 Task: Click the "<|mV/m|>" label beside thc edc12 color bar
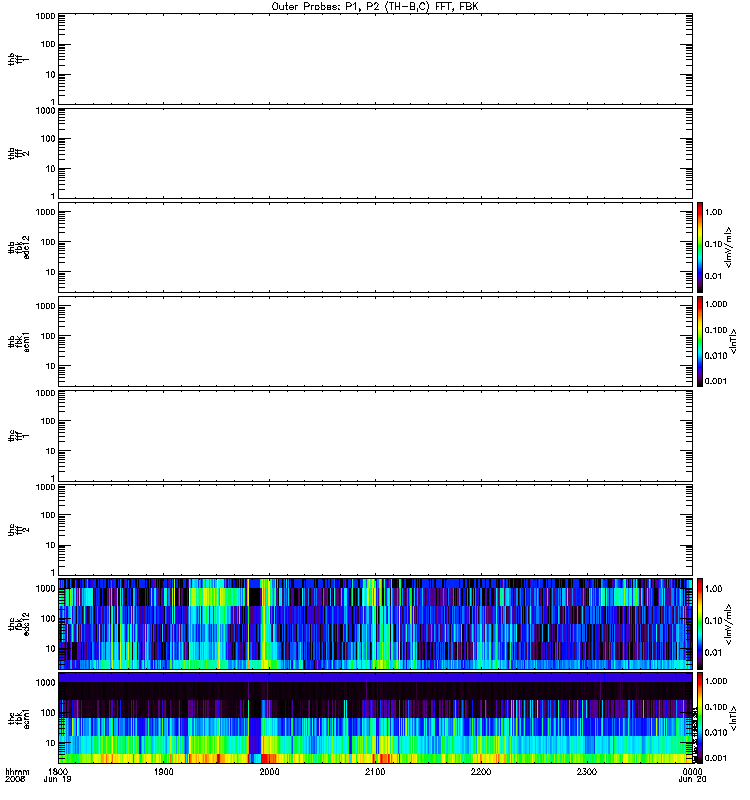729,624
